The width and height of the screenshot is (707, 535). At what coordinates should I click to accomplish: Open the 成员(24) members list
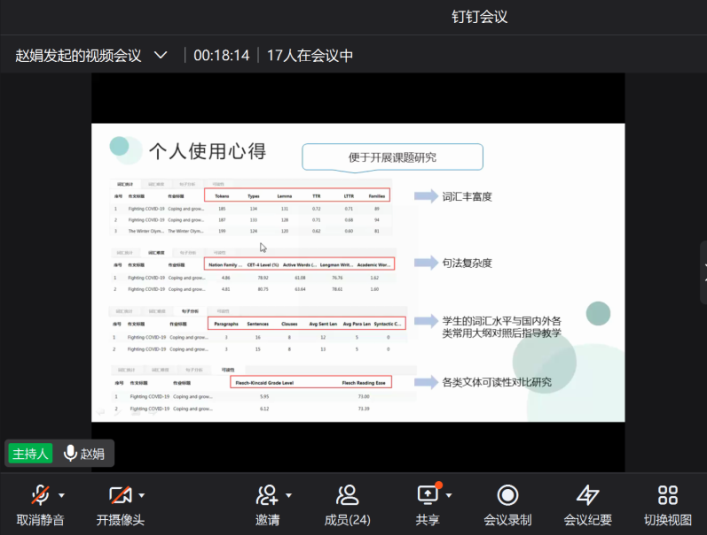click(347, 496)
